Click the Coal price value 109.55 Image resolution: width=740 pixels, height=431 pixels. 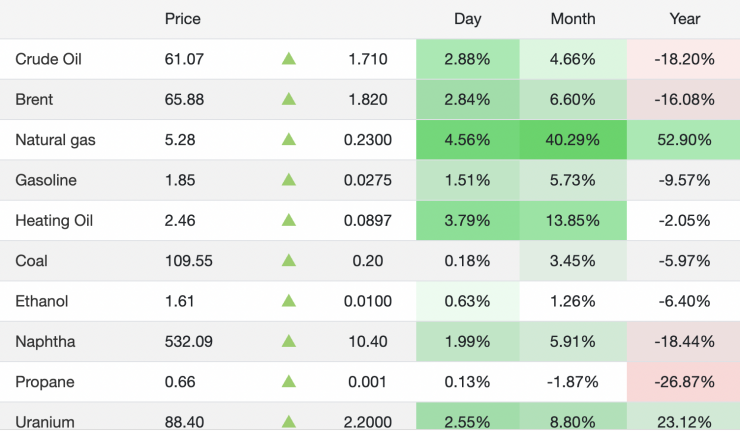[x=189, y=261]
